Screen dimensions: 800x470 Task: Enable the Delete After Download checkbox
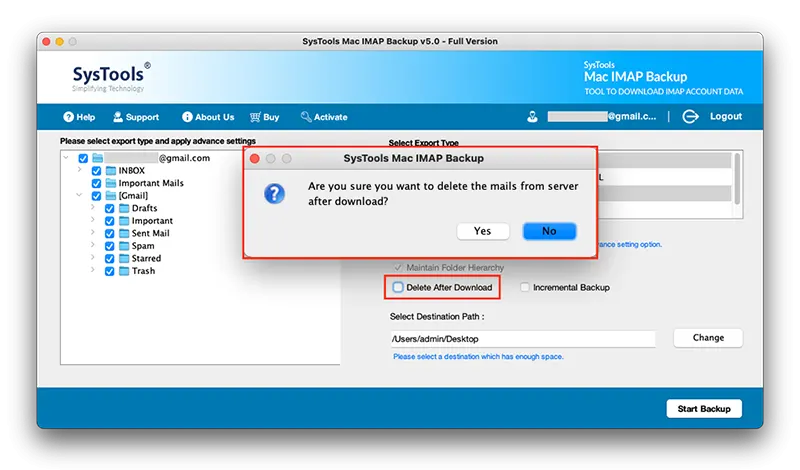pyautogui.click(x=398, y=287)
